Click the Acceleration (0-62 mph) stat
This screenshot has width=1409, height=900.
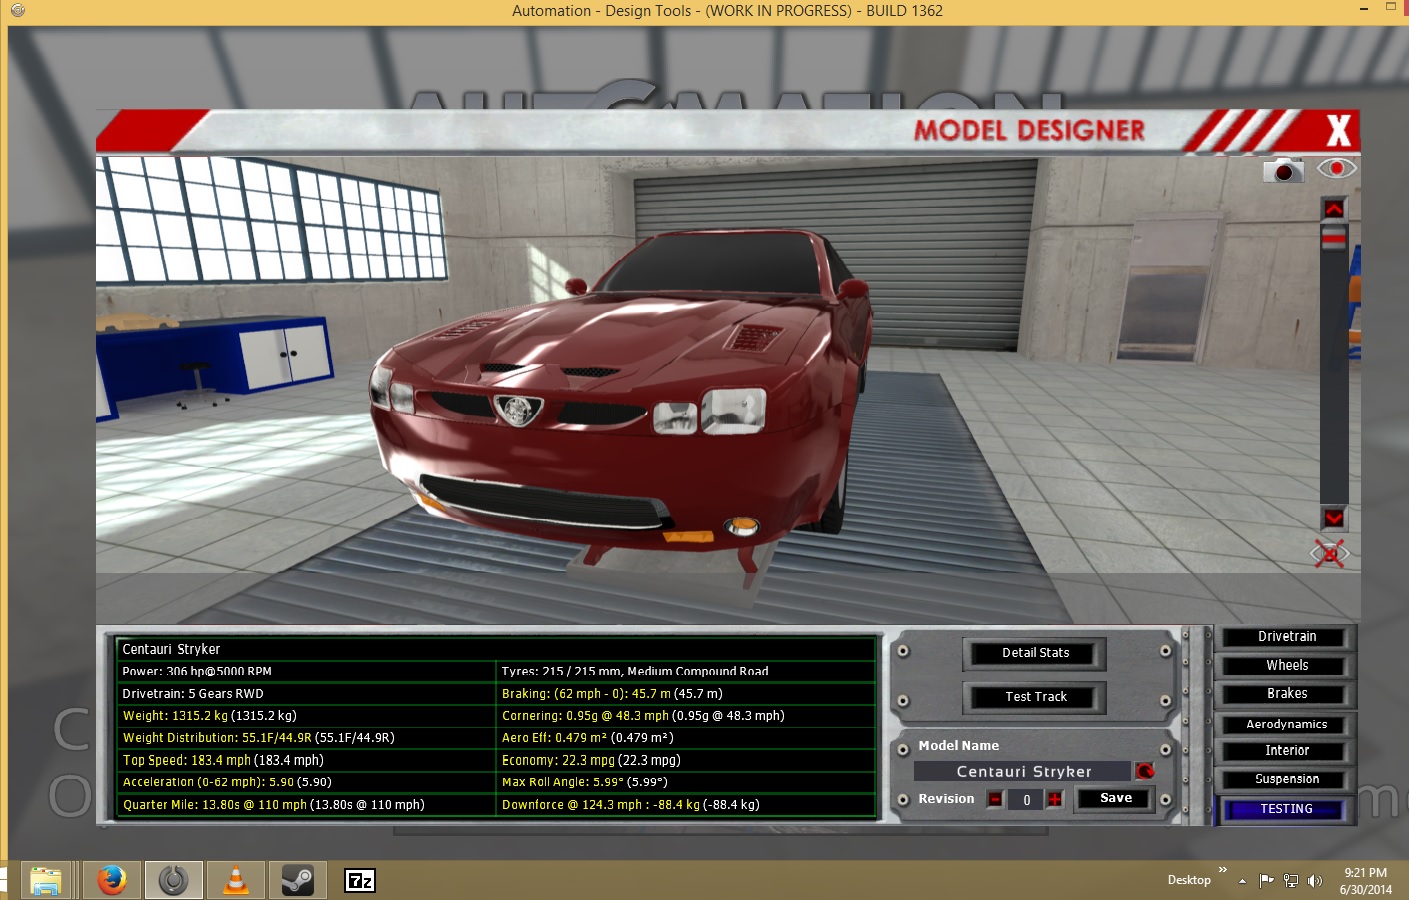(227, 782)
